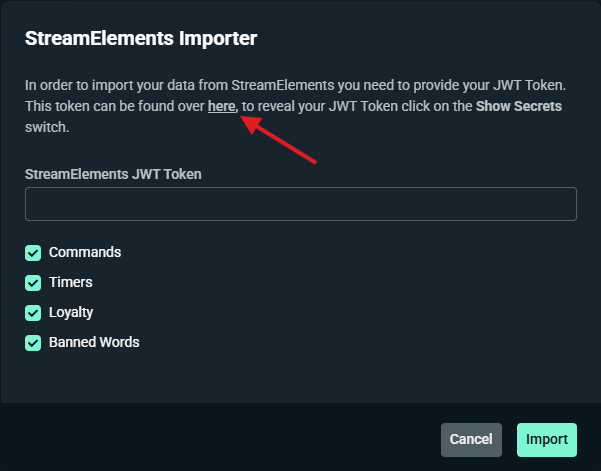This screenshot has height=471, width=601.
Task: Click the checkmark icon beside Commands
Action: pos(33,253)
